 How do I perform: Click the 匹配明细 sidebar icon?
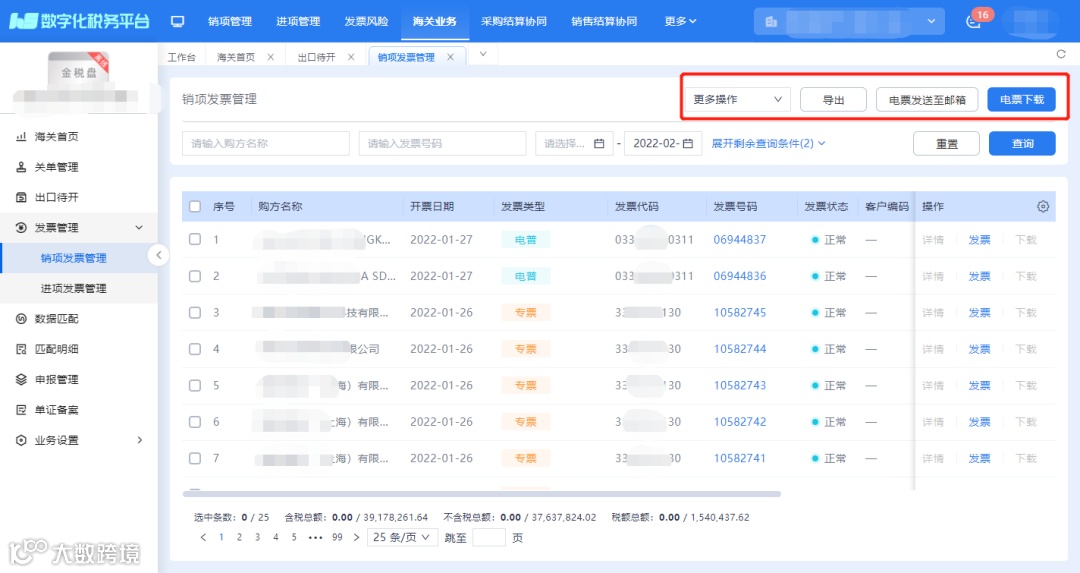point(21,348)
